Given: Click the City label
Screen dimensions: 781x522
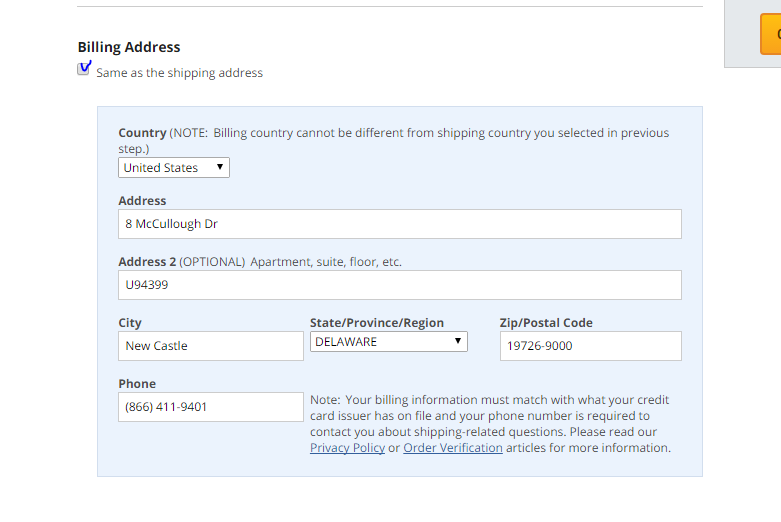Looking at the screenshot, I should pos(130,323).
